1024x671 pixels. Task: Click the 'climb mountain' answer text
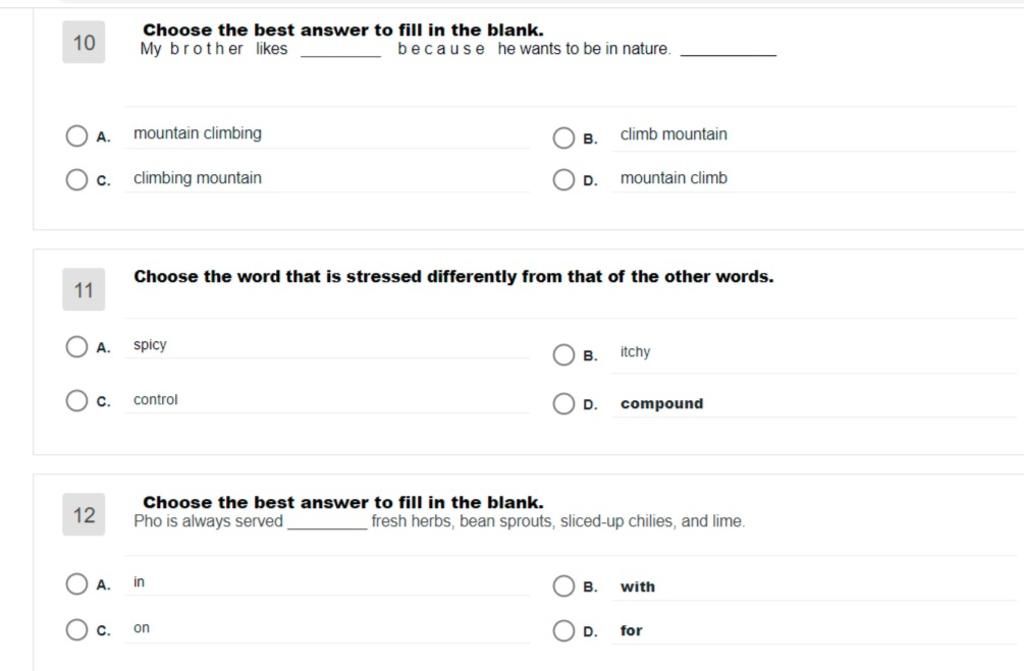[x=673, y=134]
